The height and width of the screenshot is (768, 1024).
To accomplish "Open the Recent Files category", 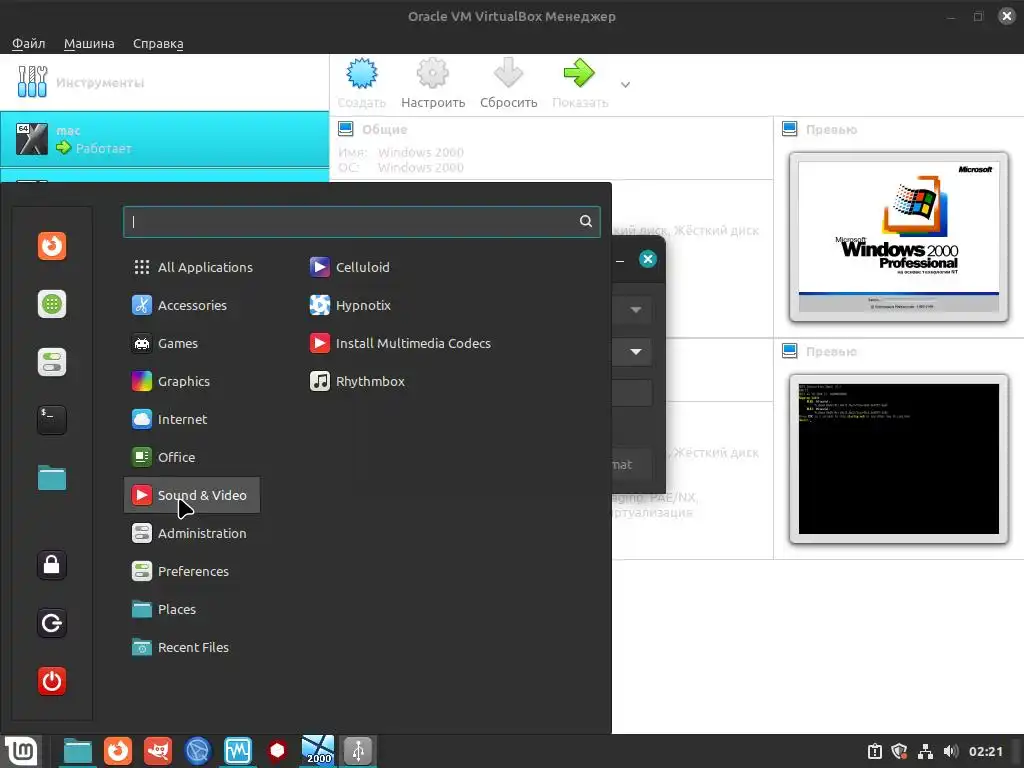I will tap(192, 647).
